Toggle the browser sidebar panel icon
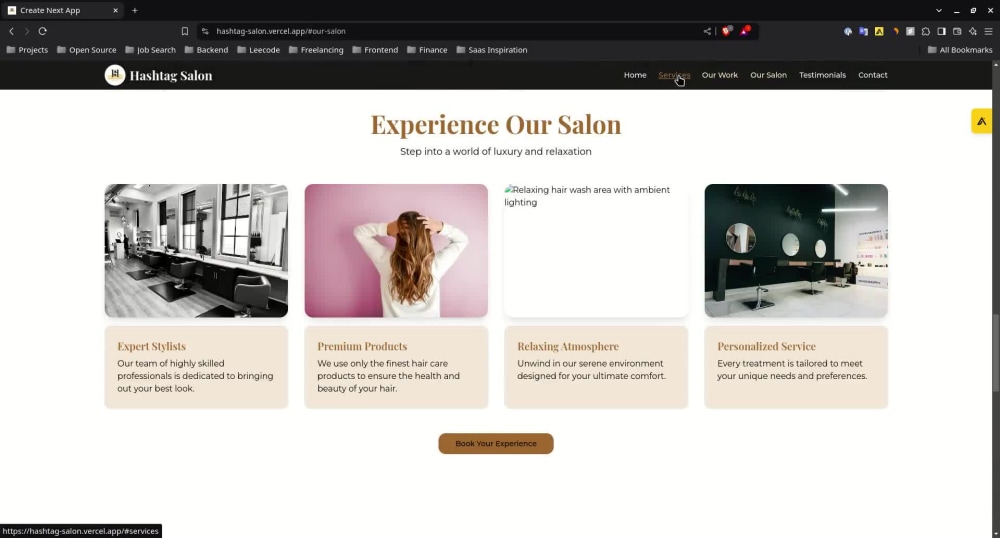 [x=941, y=31]
